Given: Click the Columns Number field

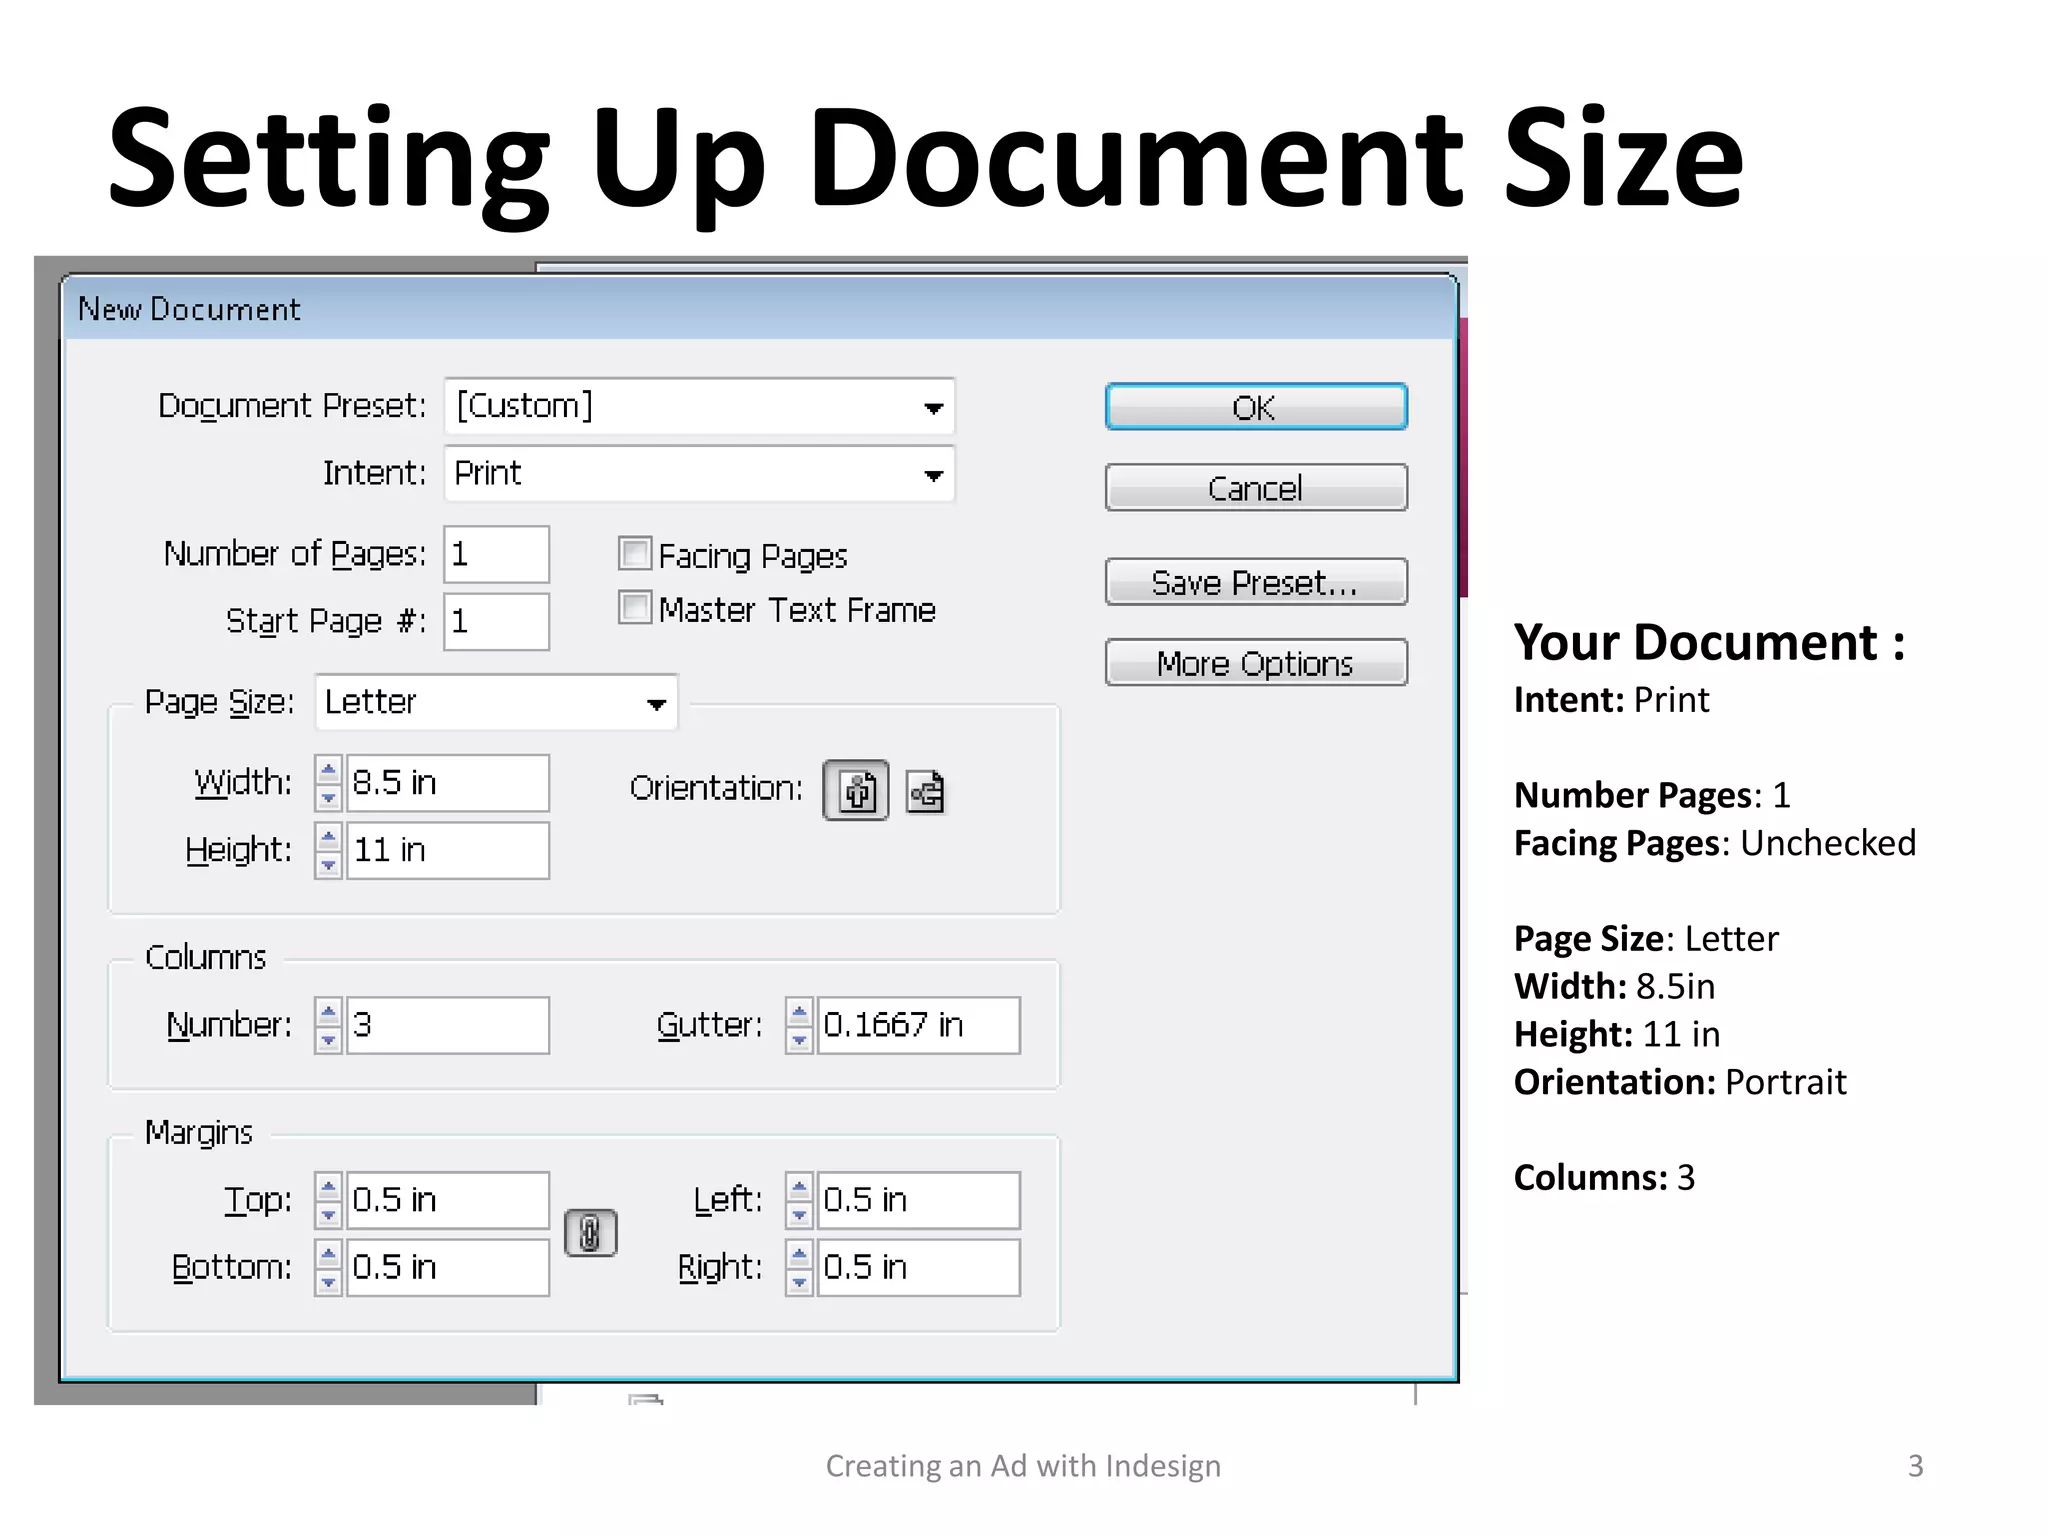Looking at the screenshot, I should pyautogui.click(x=447, y=1025).
